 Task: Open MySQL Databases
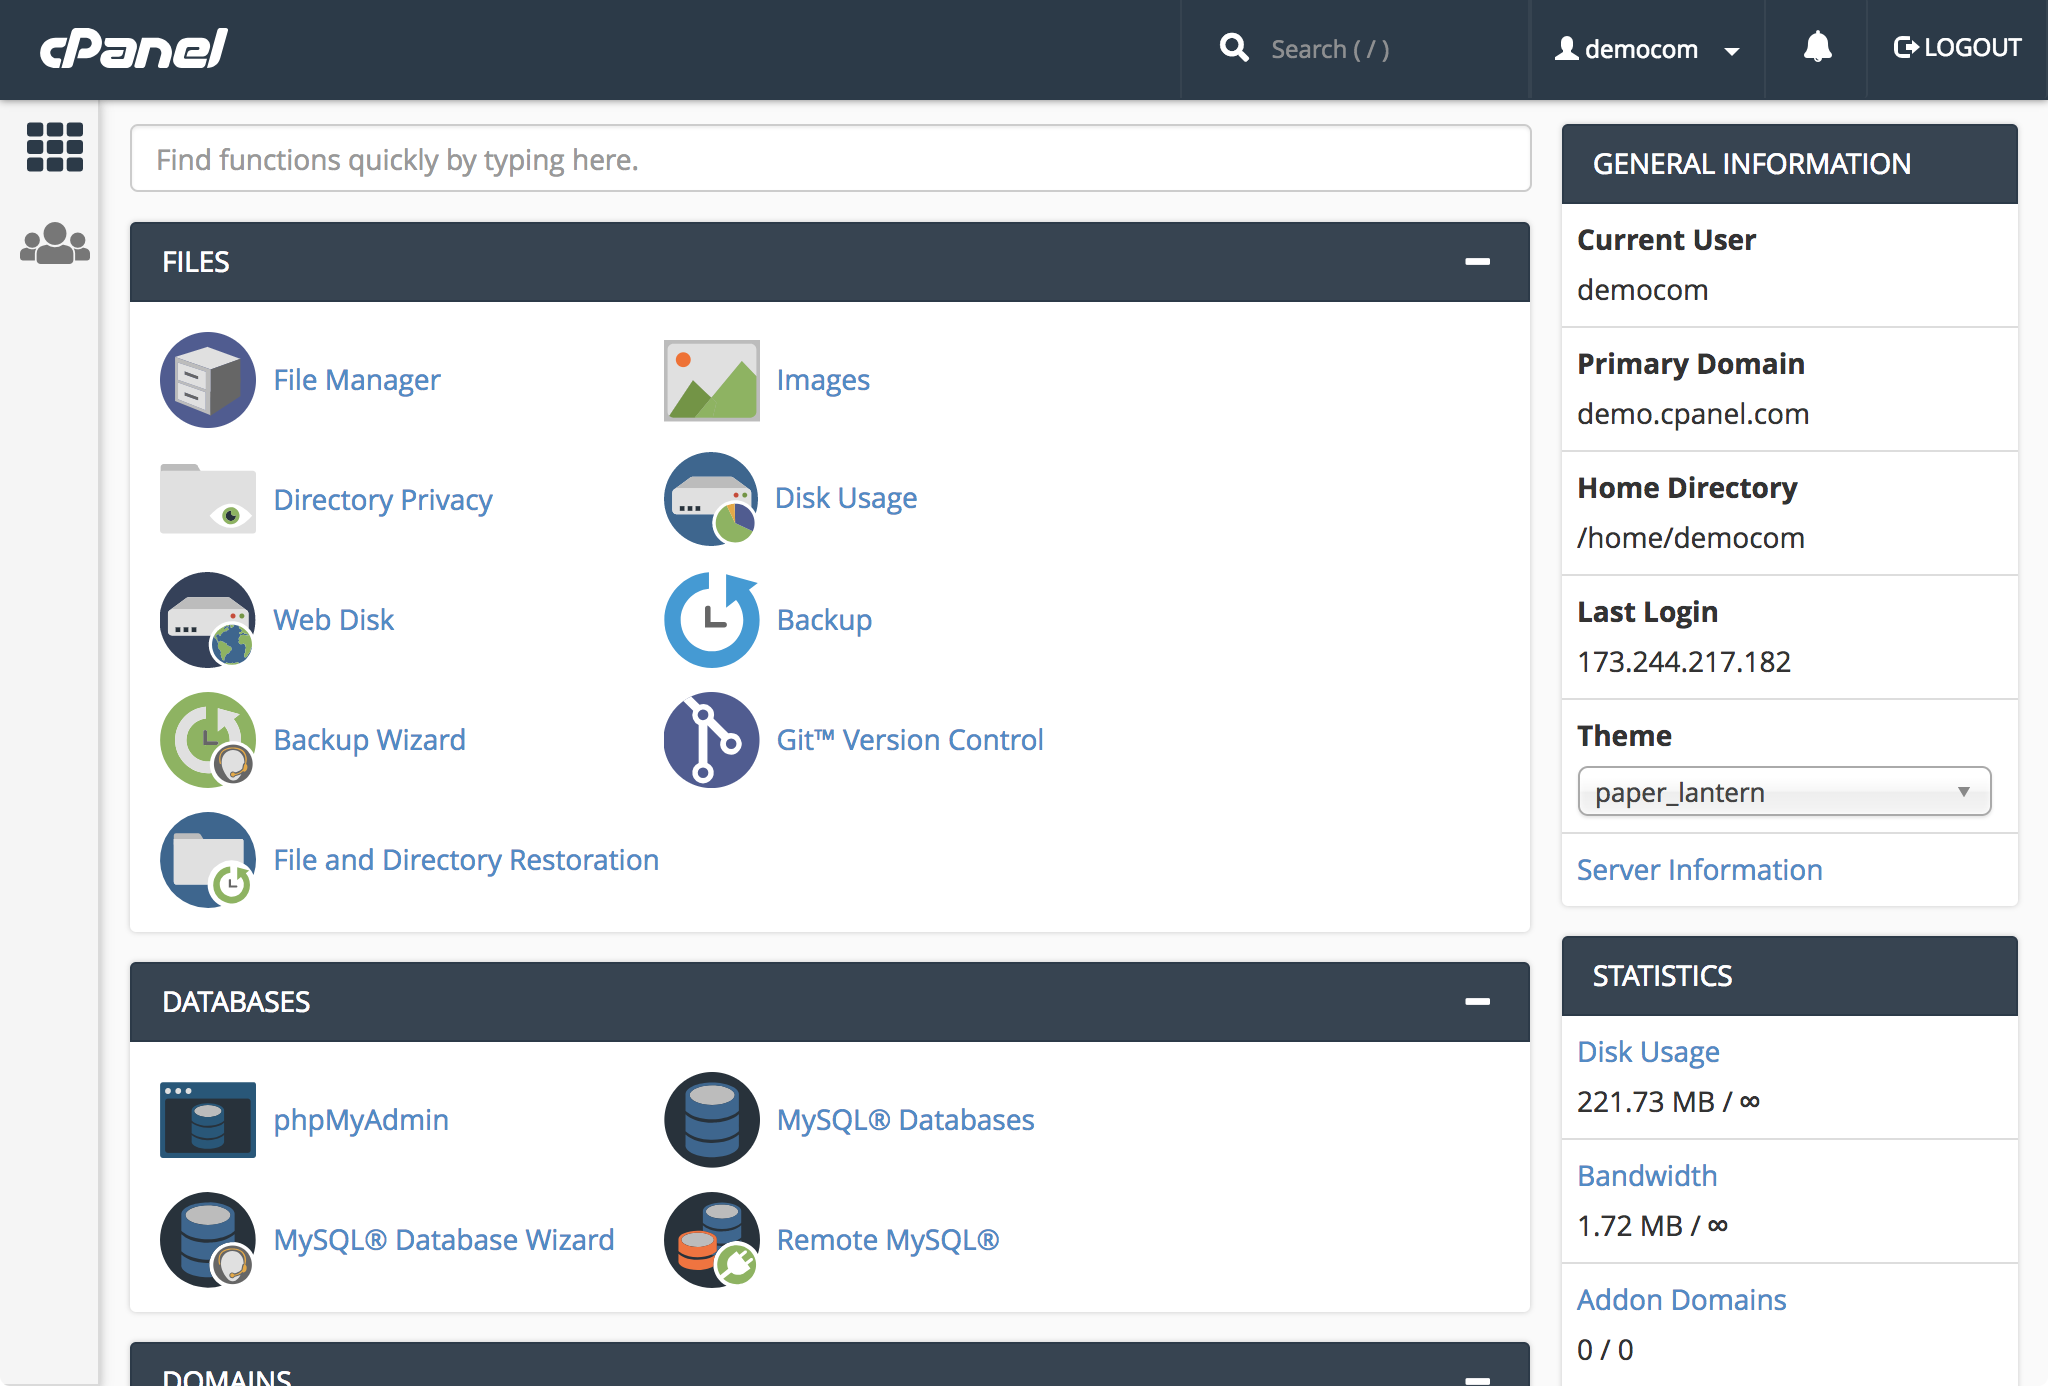(903, 1118)
